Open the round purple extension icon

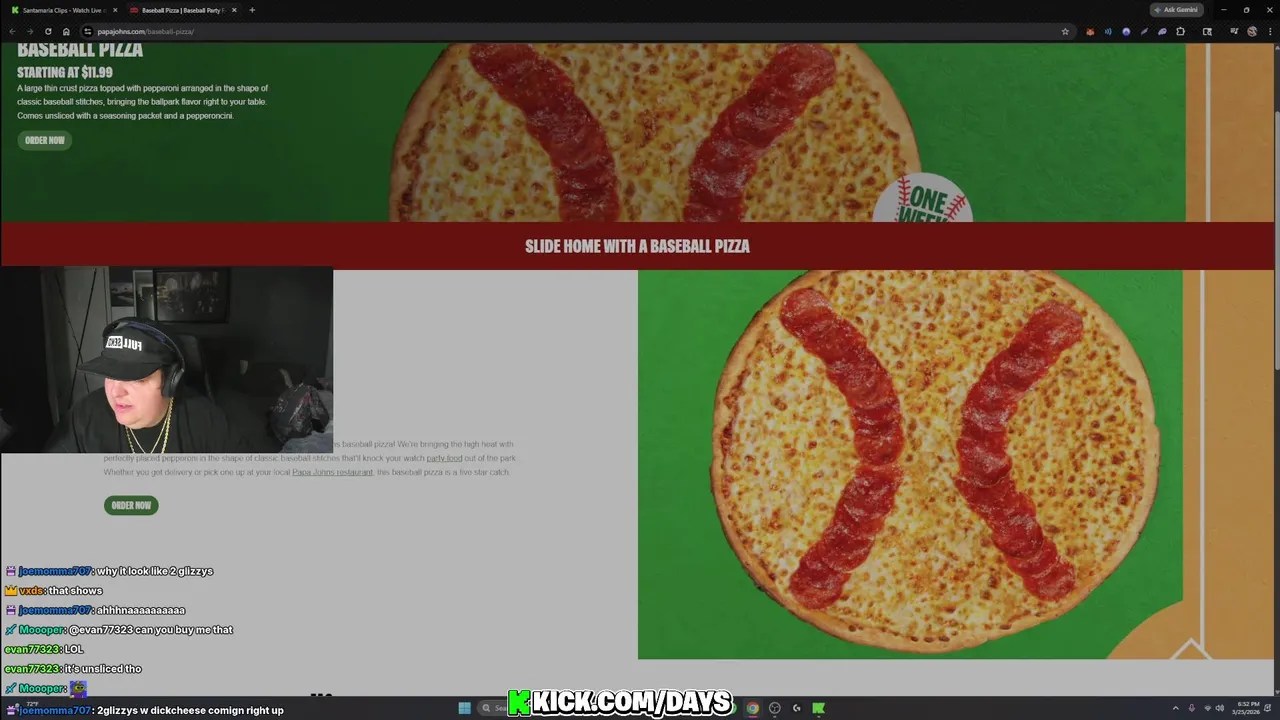click(1126, 31)
